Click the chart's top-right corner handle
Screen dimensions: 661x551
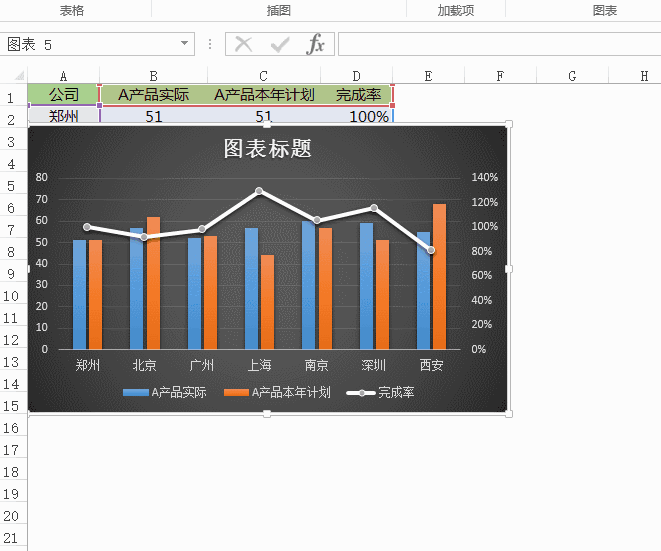click(x=509, y=124)
